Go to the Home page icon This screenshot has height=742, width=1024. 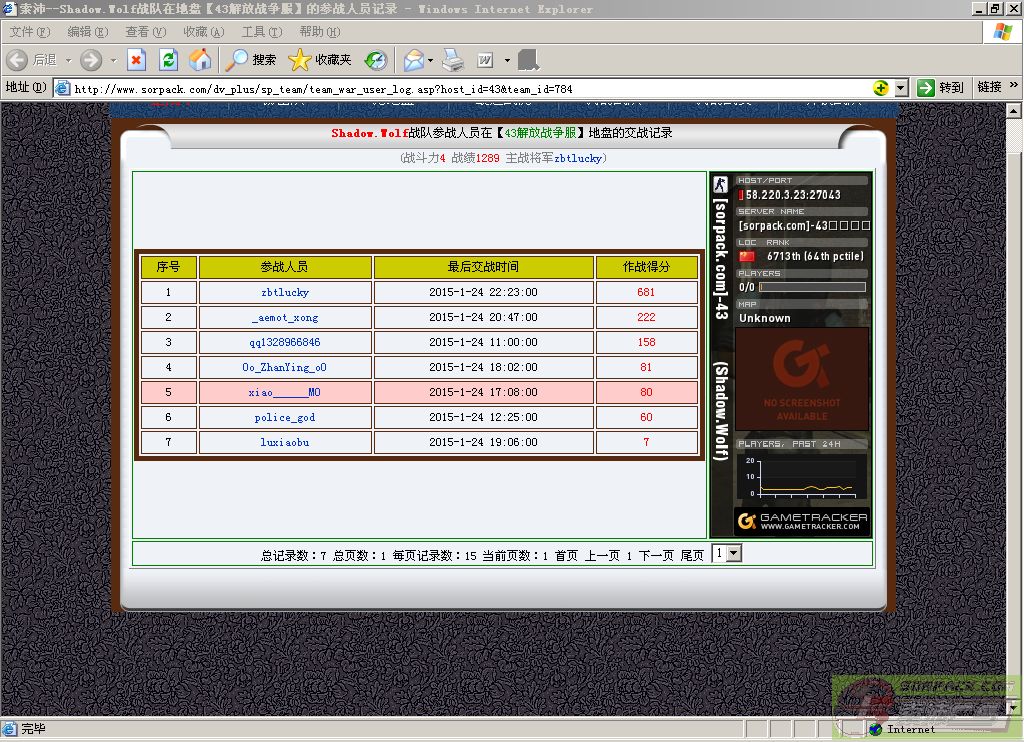coord(200,60)
